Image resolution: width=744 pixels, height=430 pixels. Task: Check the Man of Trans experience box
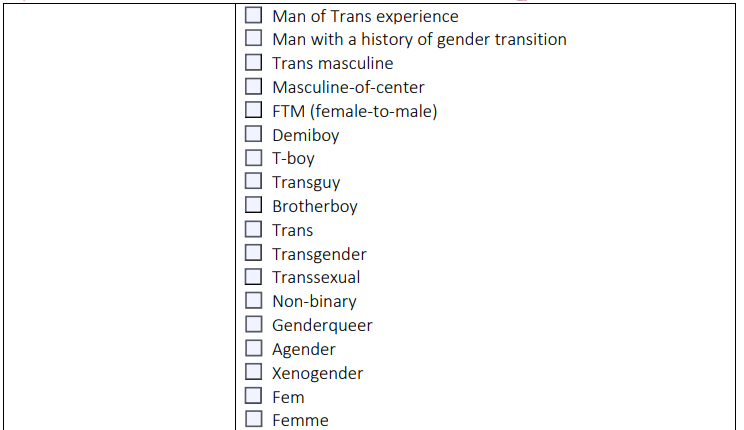(253, 15)
